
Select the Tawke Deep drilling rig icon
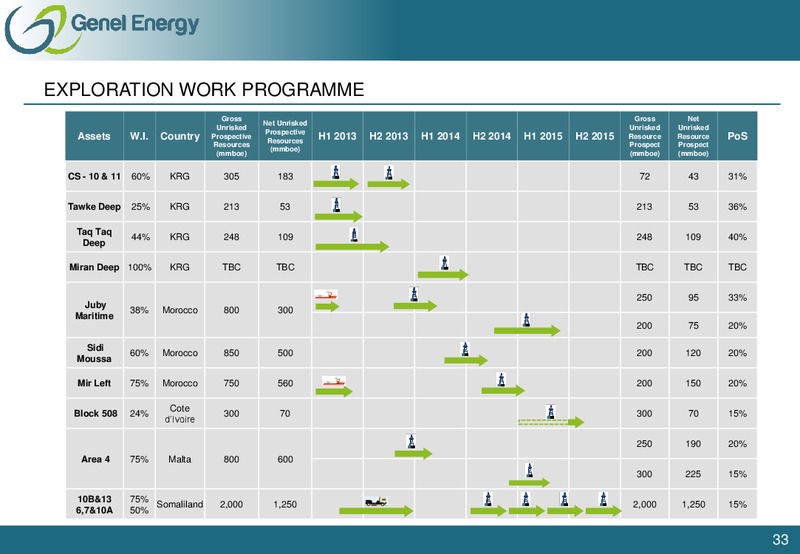(x=336, y=205)
